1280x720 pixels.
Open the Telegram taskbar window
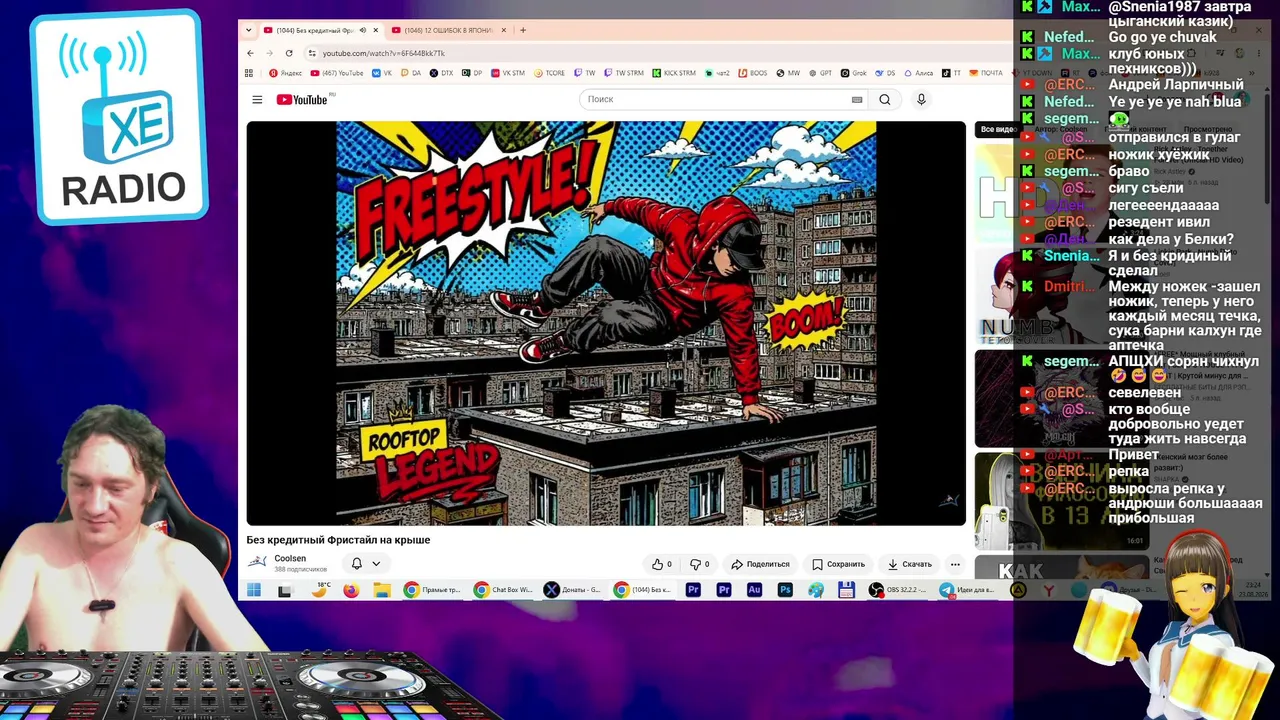pos(968,590)
